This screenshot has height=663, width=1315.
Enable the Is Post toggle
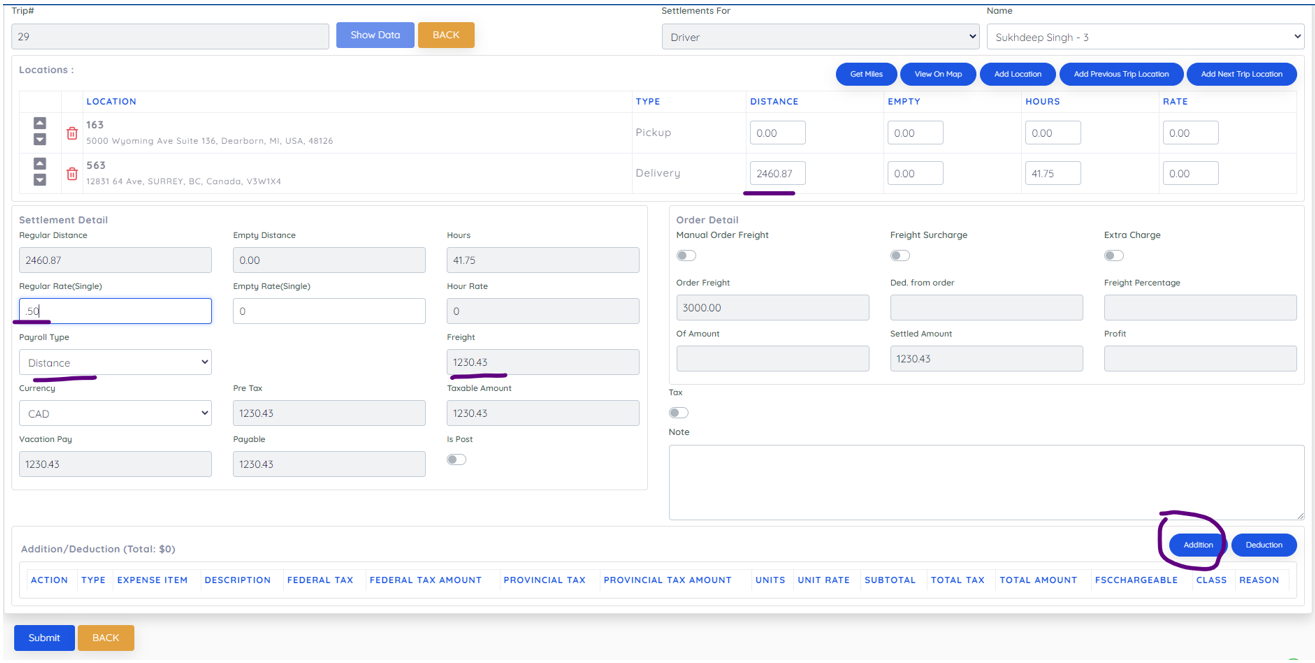point(456,460)
